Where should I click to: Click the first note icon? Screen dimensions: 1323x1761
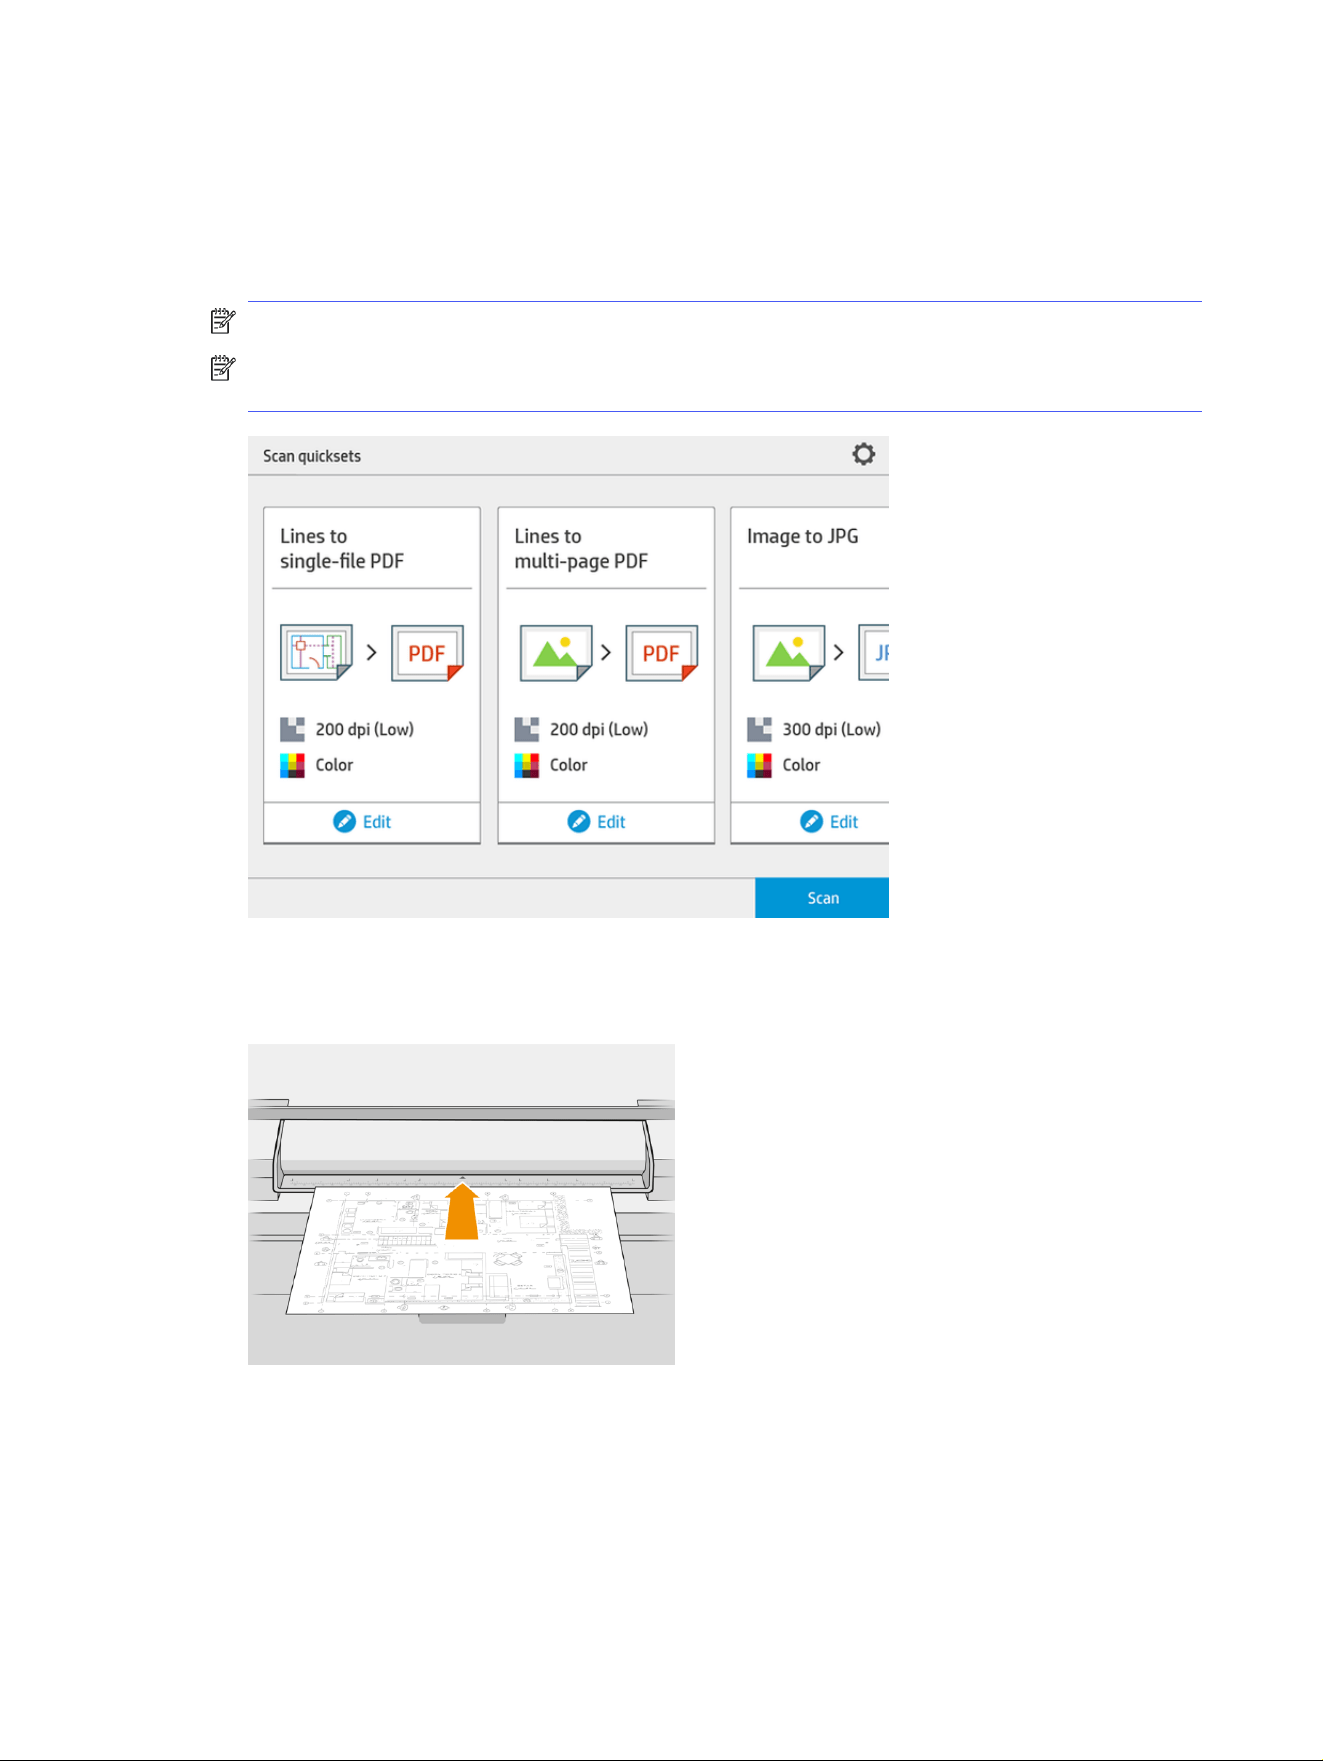tap(223, 321)
